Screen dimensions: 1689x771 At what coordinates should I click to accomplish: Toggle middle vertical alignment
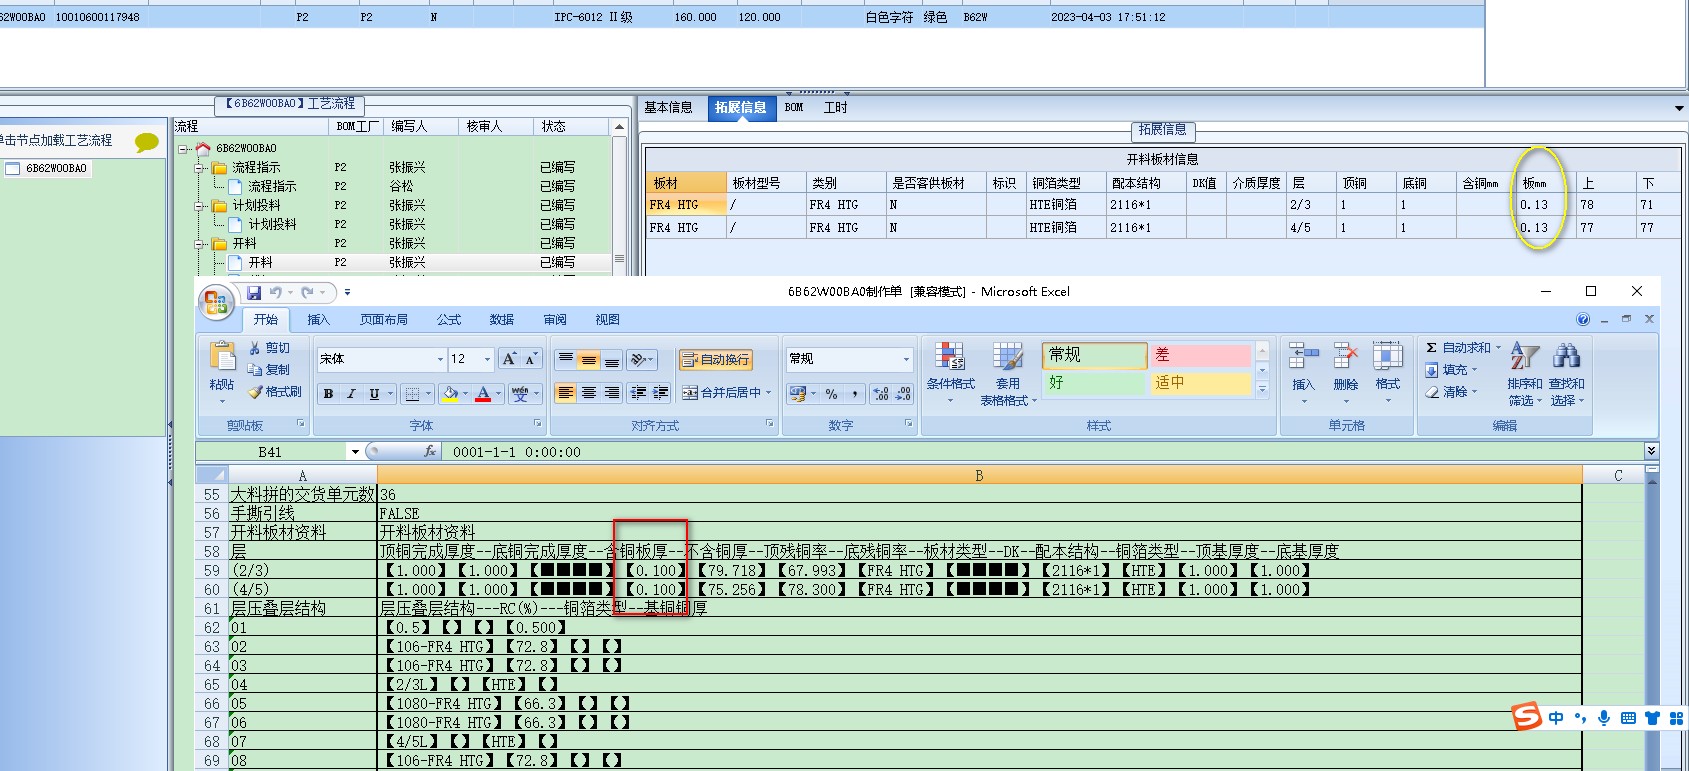pyautogui.click(x=589, y=360)
